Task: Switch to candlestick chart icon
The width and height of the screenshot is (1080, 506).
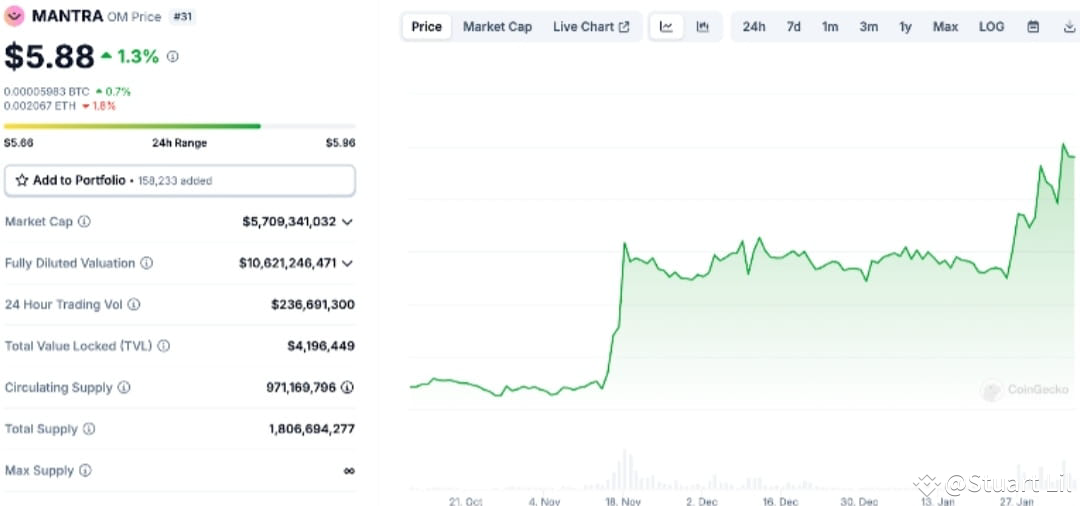Action: coord(703,27)
